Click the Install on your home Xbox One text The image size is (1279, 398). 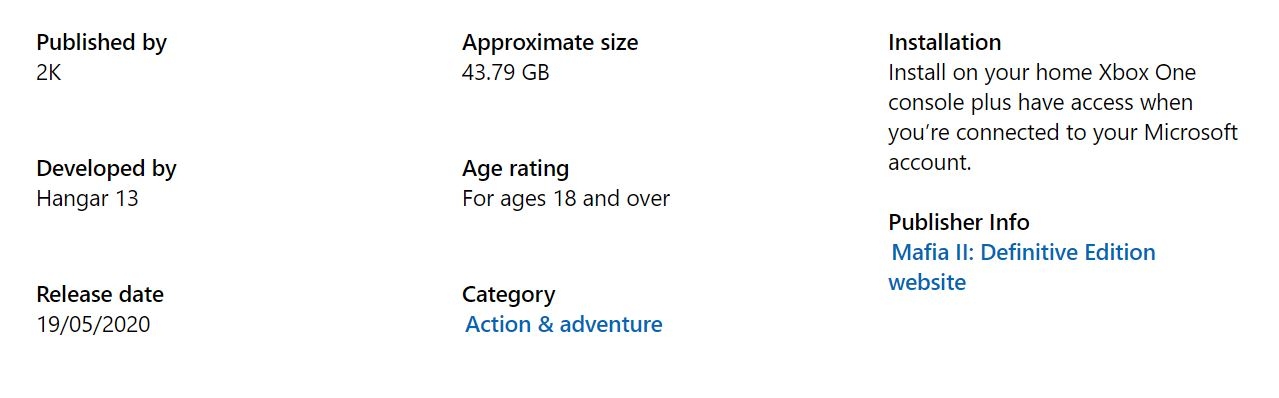click(x=1042, y=72)
